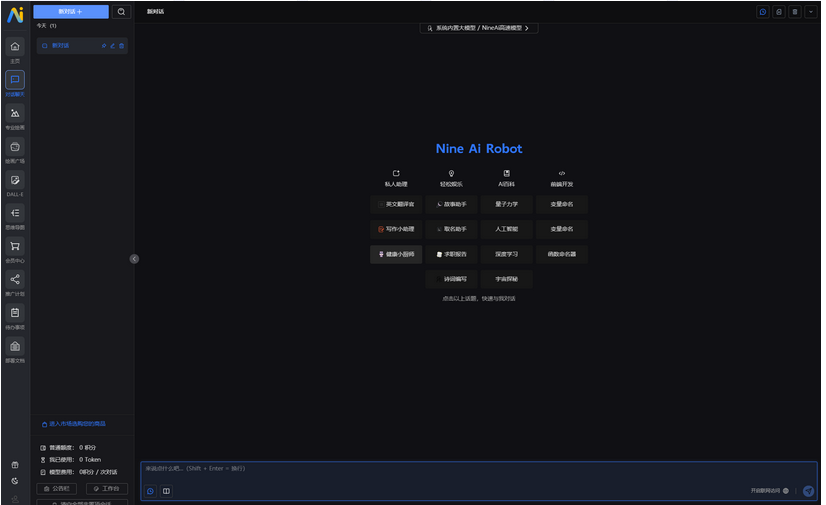Choose the 深度学习 prompt
This screenshot has width=826, height=505.
506,254
